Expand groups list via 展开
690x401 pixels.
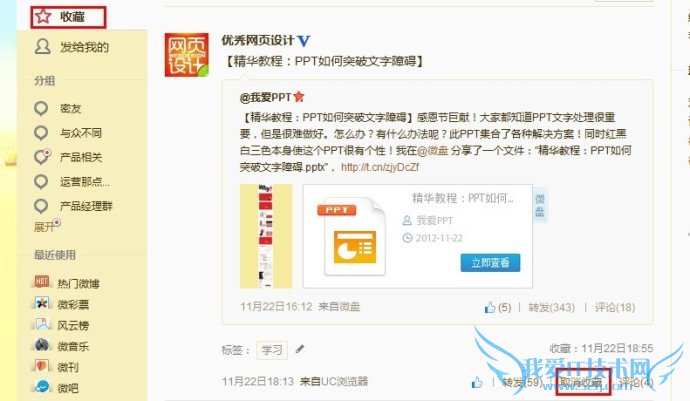coord(44,227)
